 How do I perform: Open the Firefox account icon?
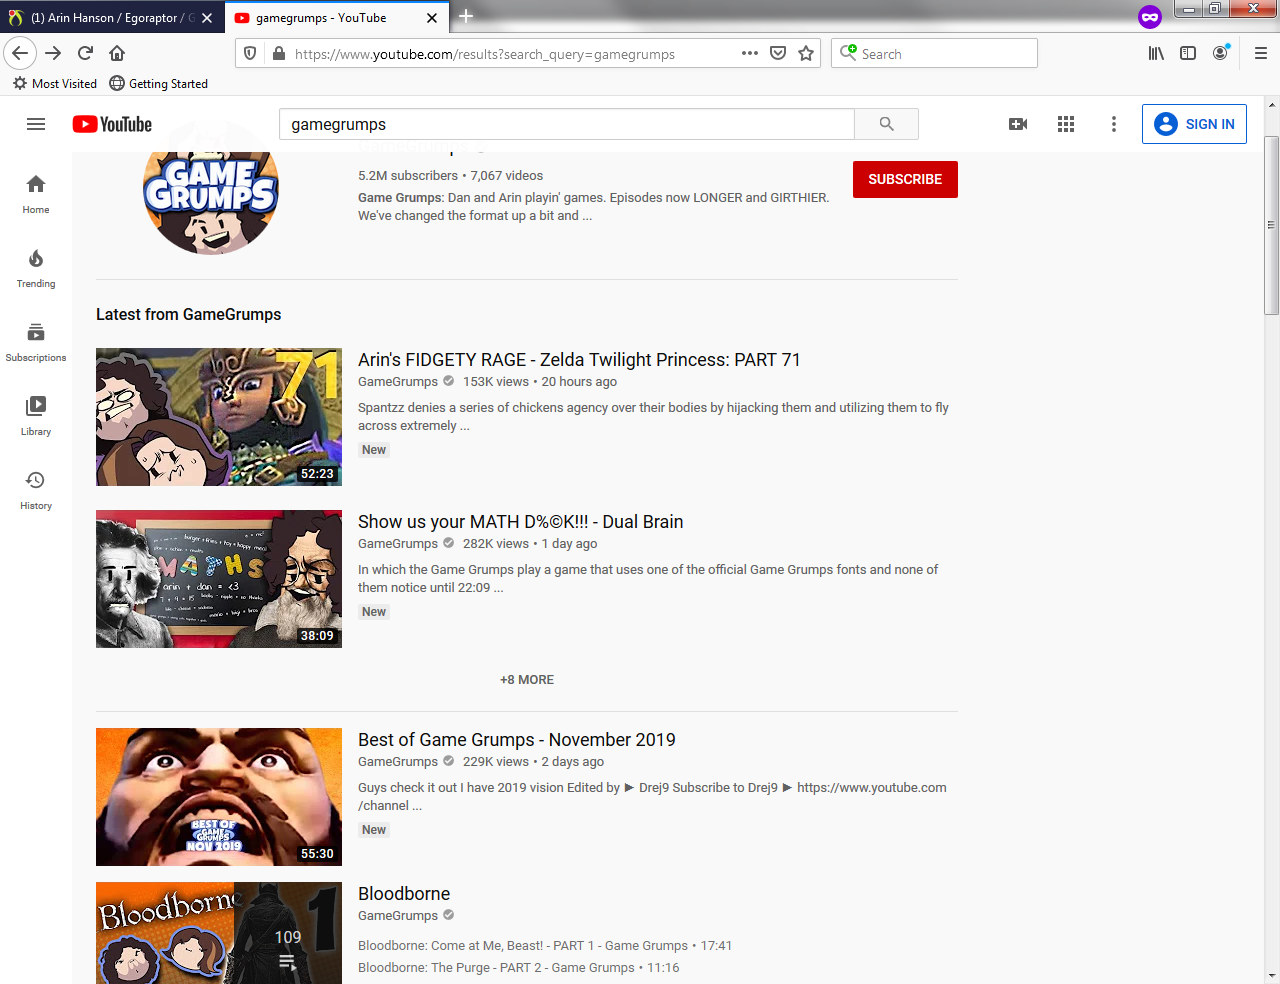(x=1220, y=53)
